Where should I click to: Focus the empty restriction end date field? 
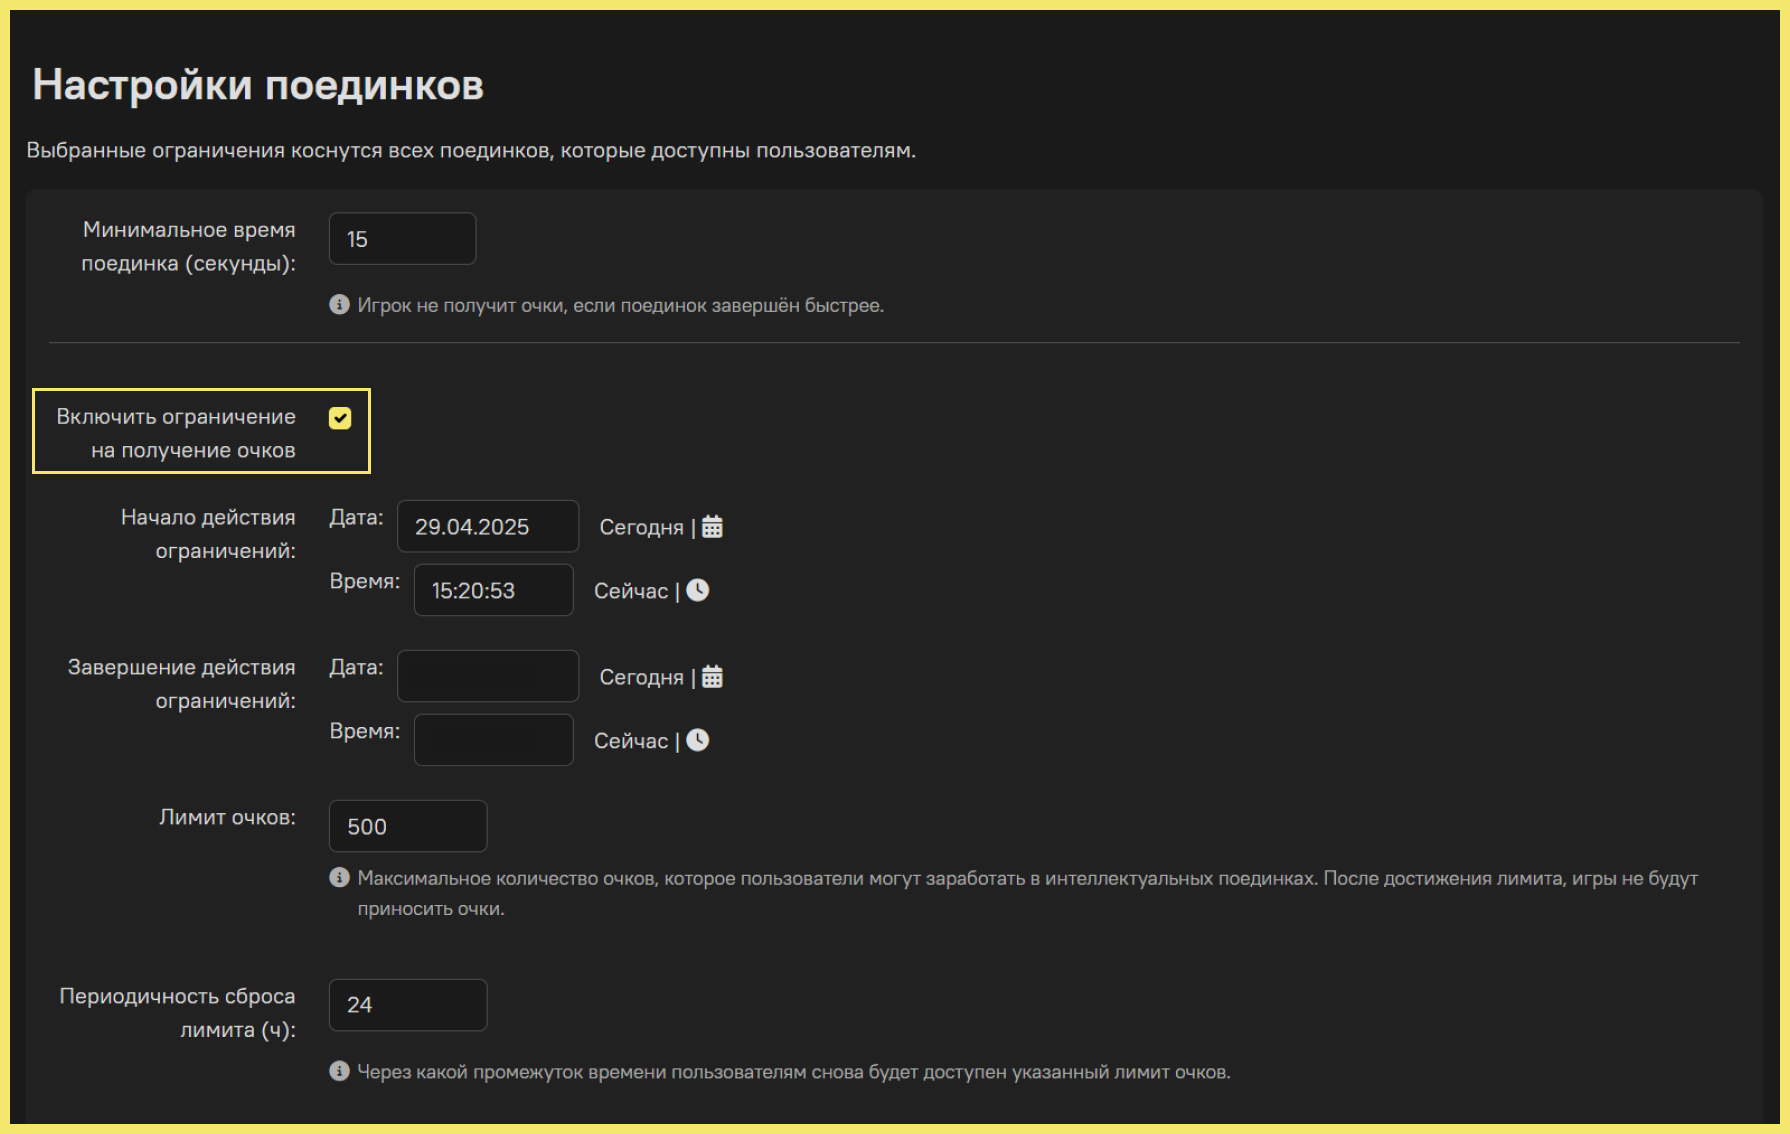[488, 676]
